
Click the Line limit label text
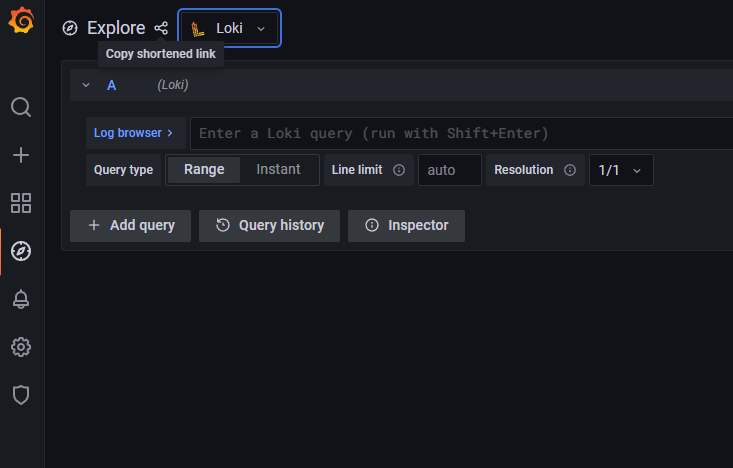357,170
